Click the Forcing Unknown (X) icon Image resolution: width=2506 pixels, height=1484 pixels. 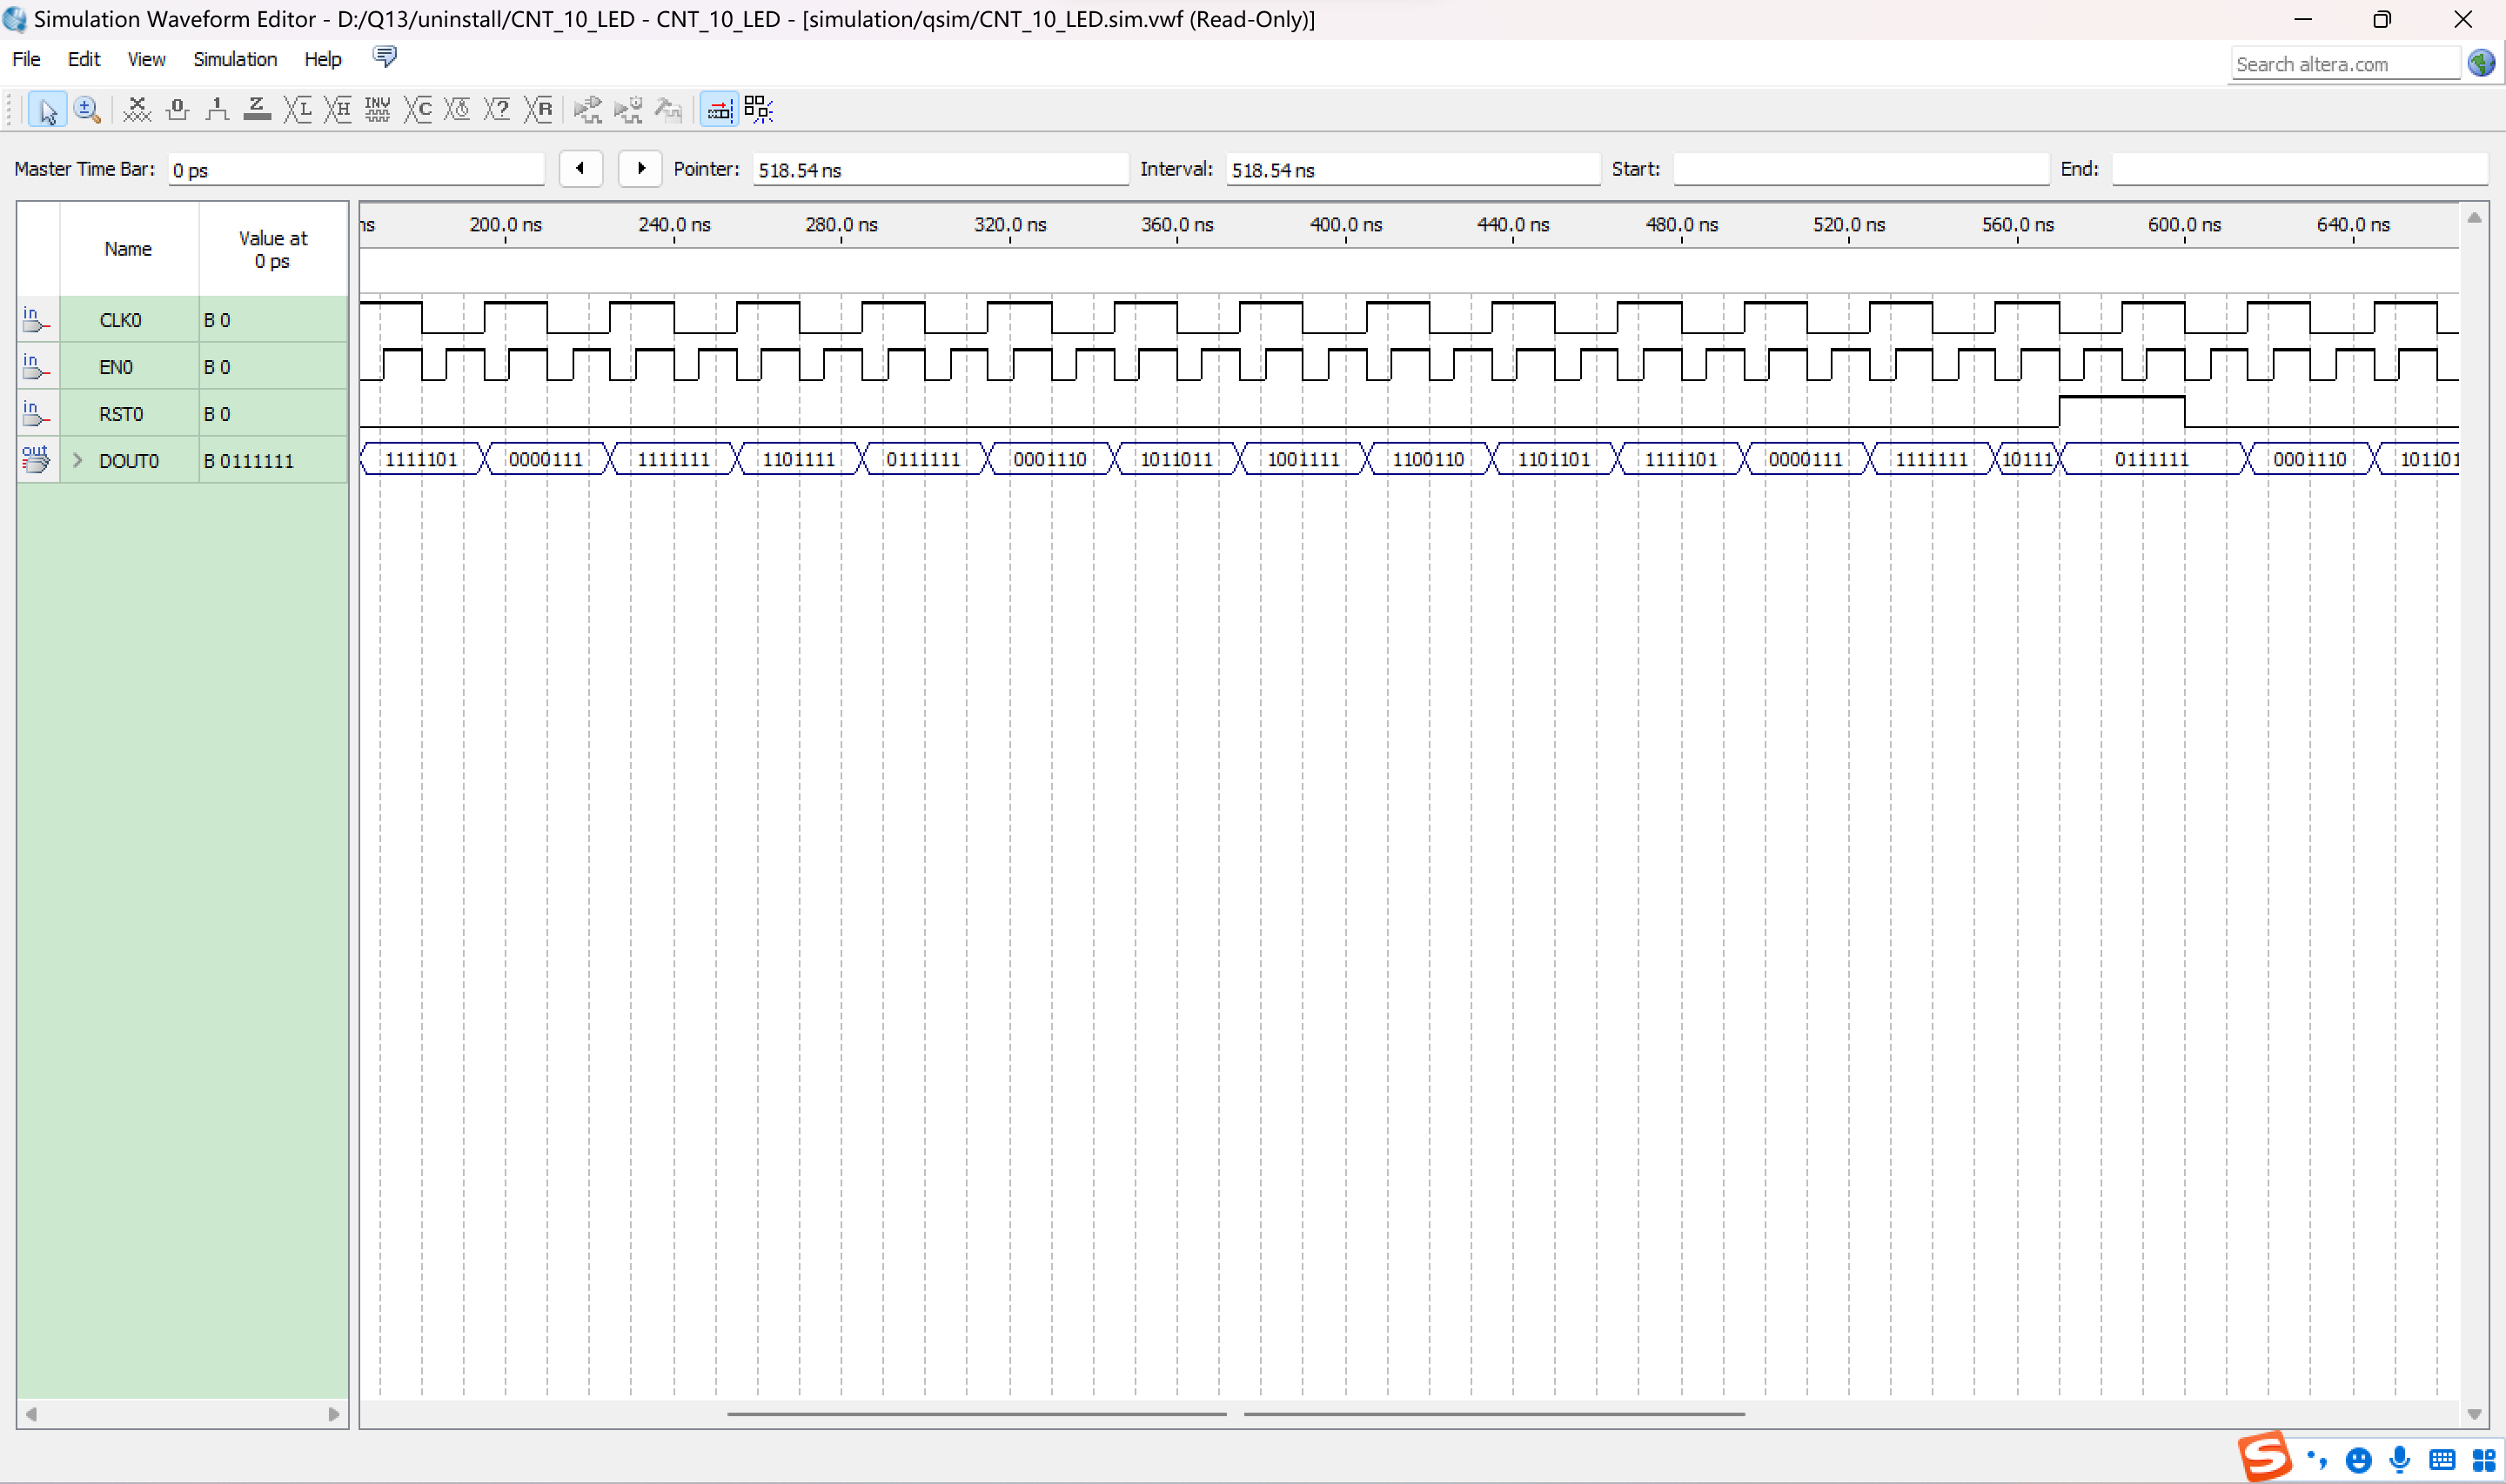[137, 110]
